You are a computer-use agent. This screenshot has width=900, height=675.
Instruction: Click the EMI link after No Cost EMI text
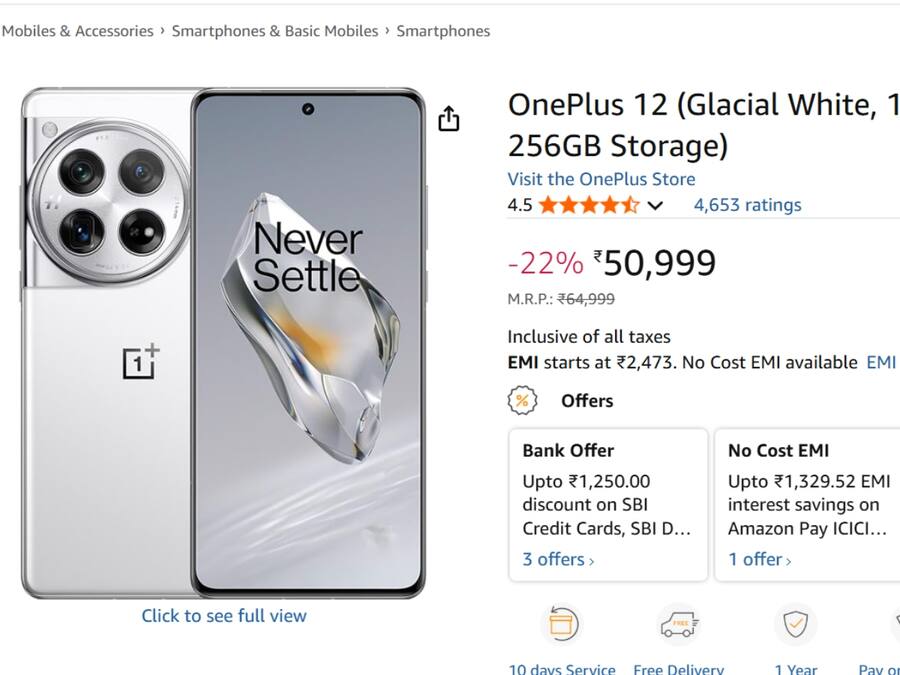[x=882, y=362]
